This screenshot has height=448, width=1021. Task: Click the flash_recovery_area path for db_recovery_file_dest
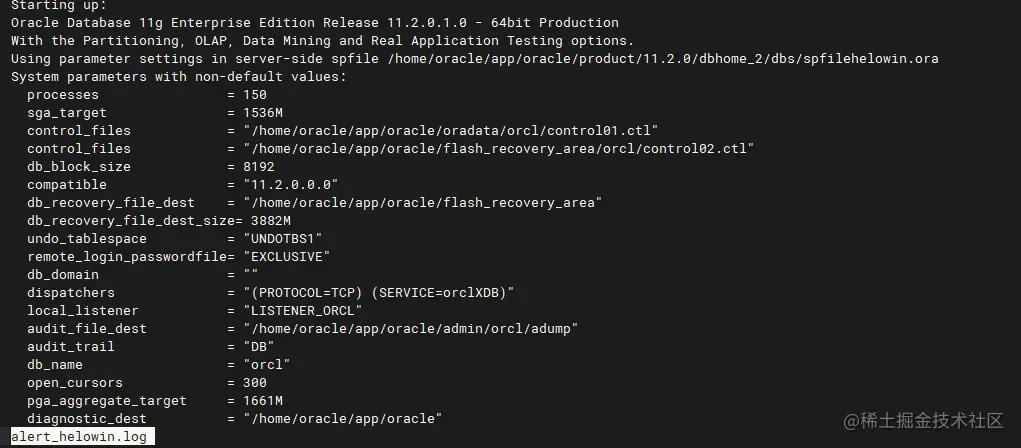[x=422, y=203]
